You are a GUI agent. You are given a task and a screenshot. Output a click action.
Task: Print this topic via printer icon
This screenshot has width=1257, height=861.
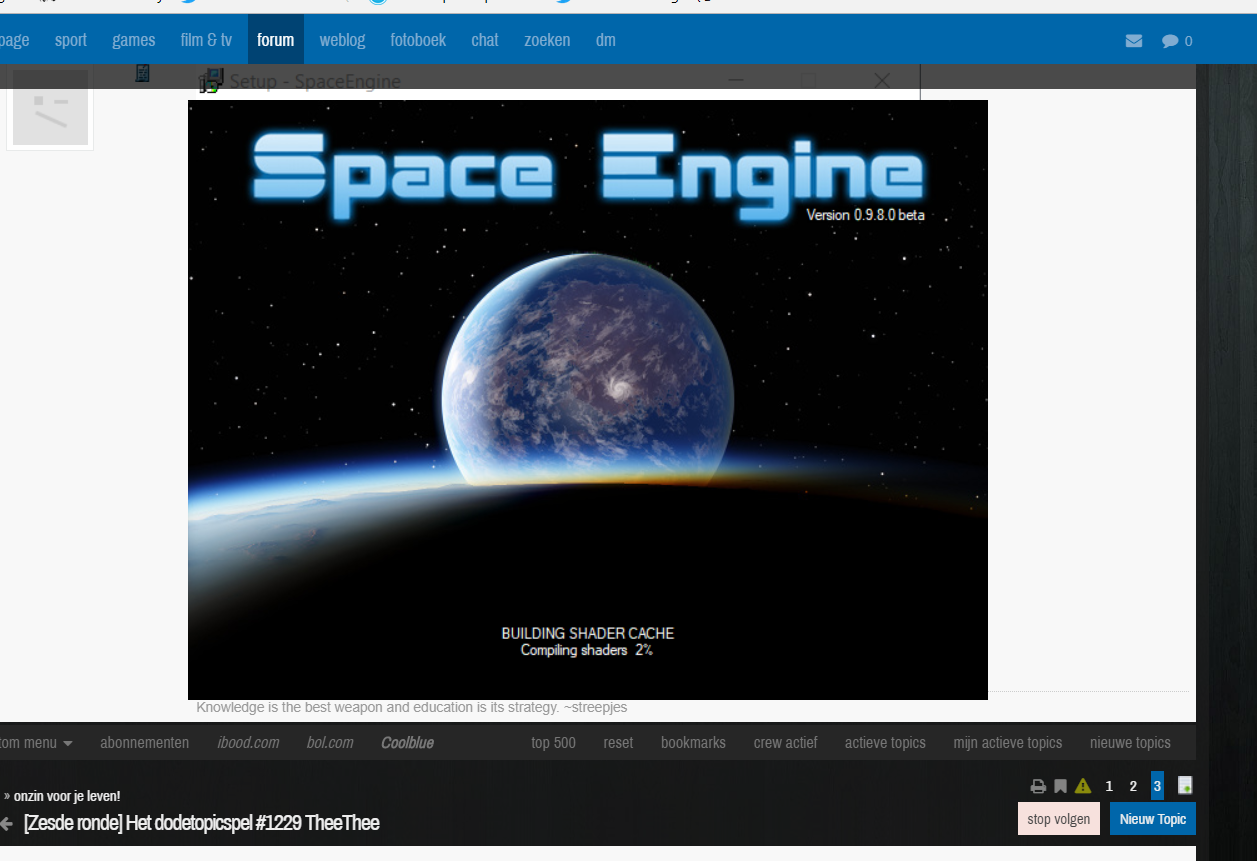click(1039, 786)
